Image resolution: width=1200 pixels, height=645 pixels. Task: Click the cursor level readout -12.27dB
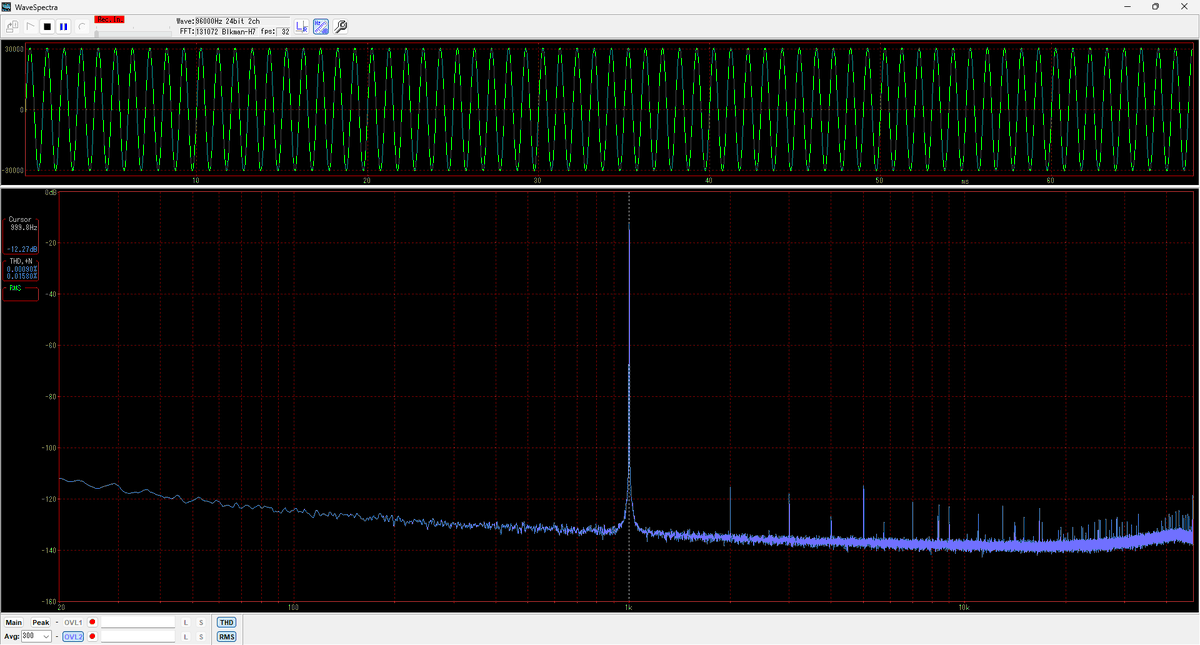coord(22,249)
